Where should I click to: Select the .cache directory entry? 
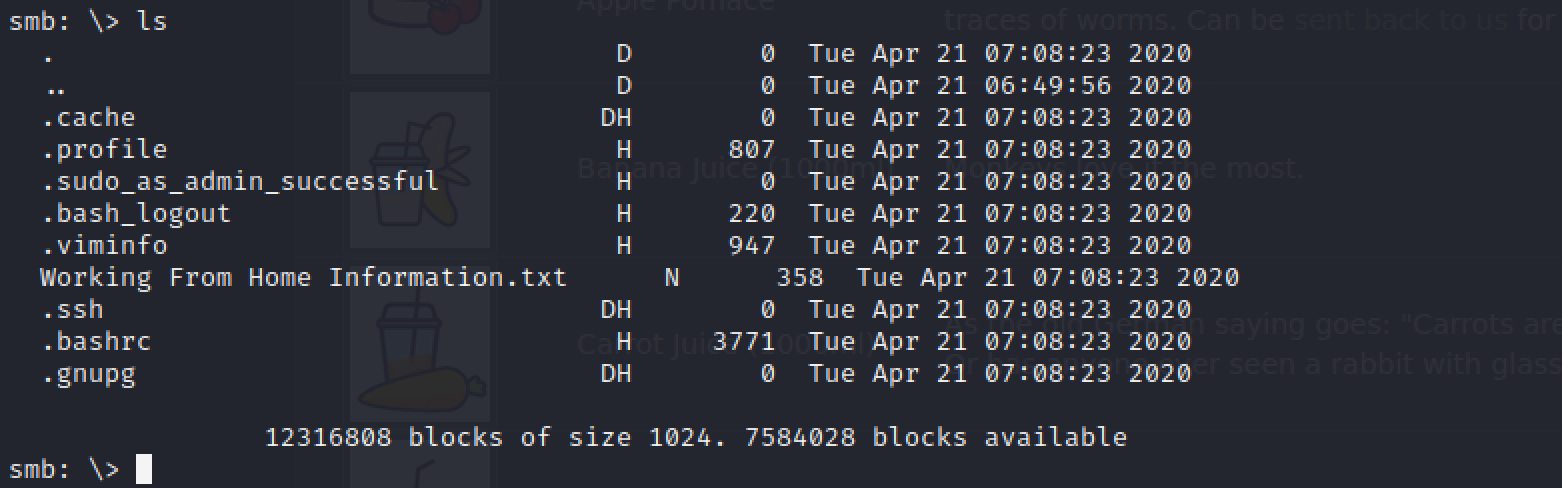(x=88, y=117)
